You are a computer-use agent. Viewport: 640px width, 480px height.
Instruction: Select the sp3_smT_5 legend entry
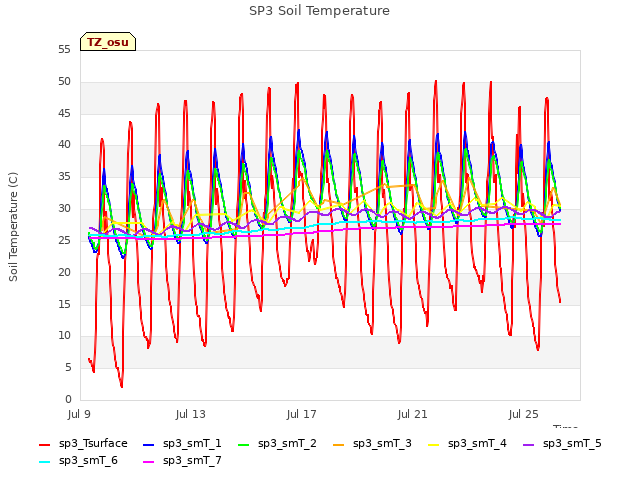point(562,444)
